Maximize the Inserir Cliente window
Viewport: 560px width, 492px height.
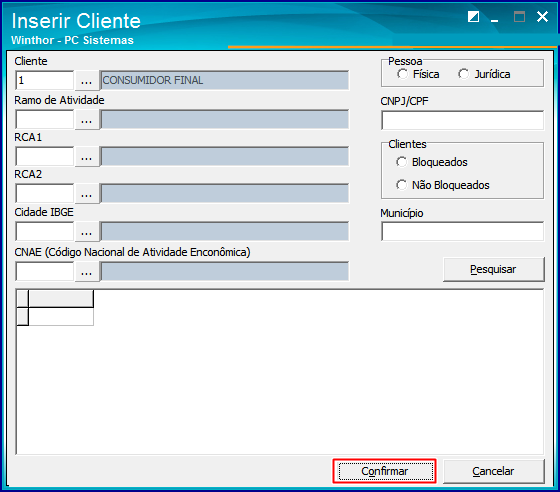tap(519, 16)
